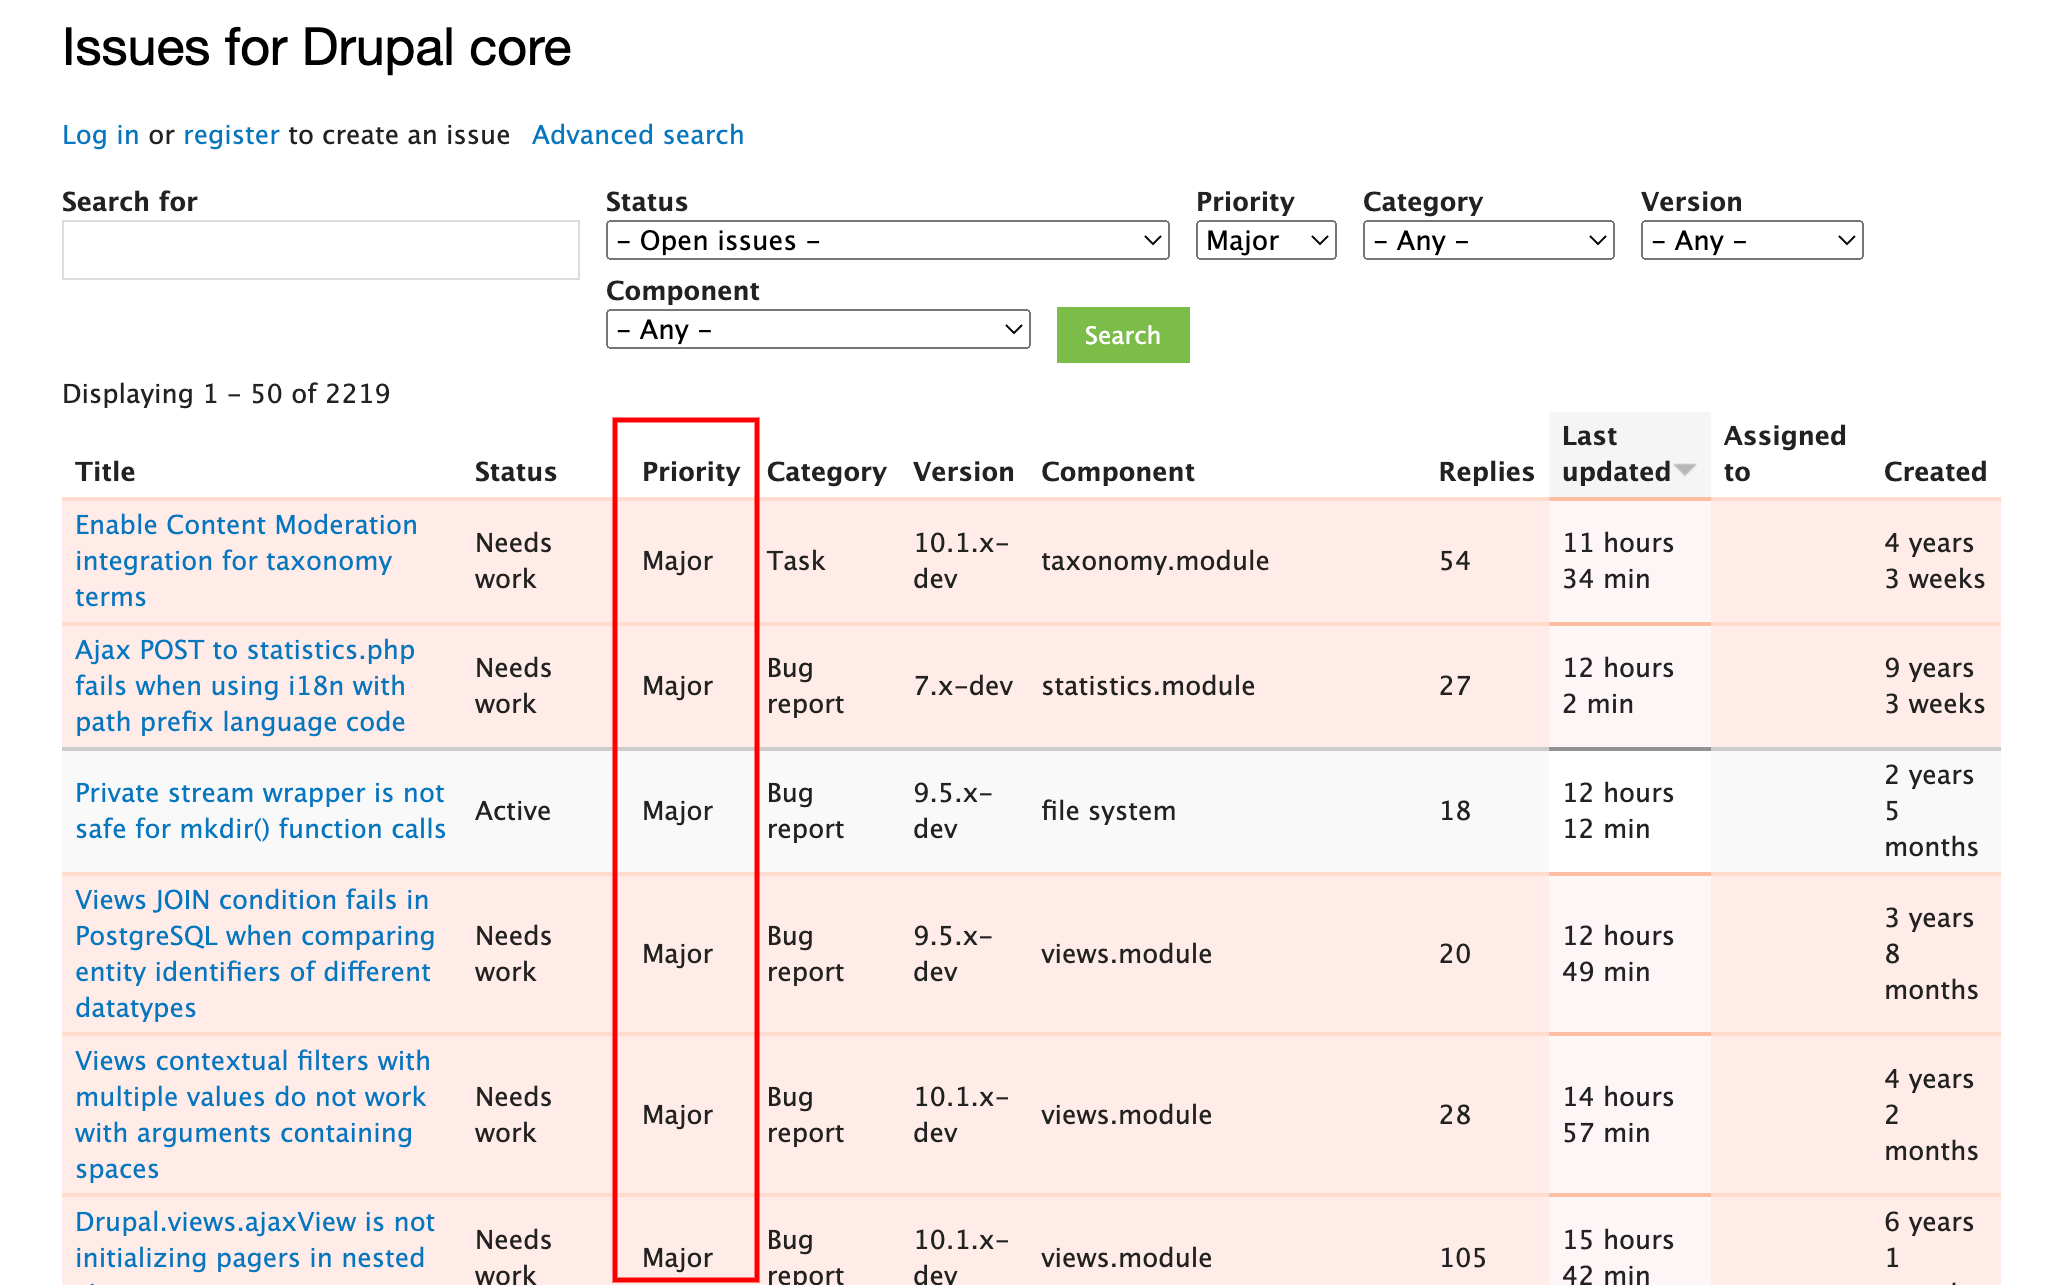Open issue Views JOIN condition fails in PostgreSQL
2054x1285 pixels.
click(x=255, y=954)
